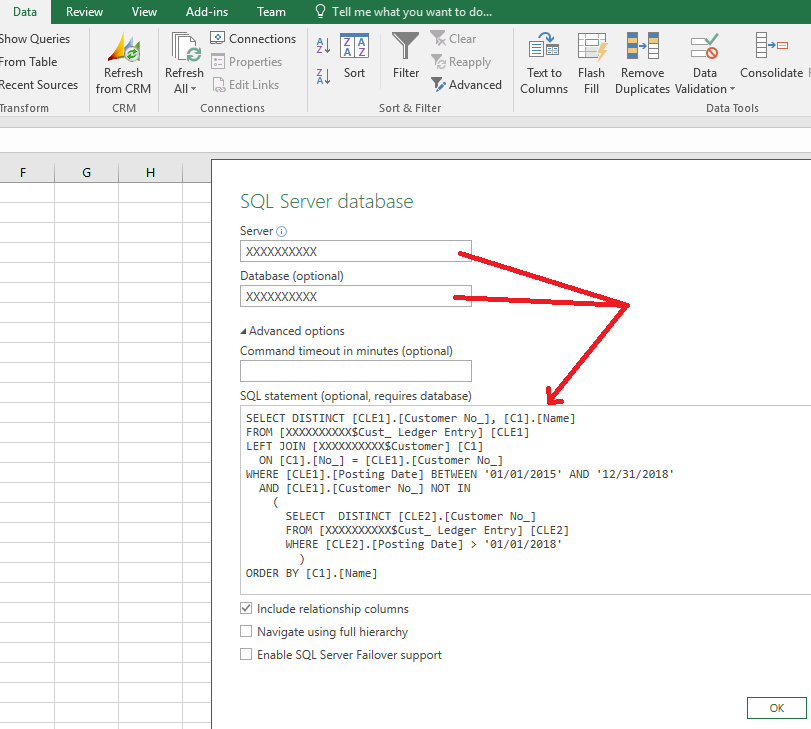Click the Server info icon
The image size is (811, 729).
click(281, 231)
